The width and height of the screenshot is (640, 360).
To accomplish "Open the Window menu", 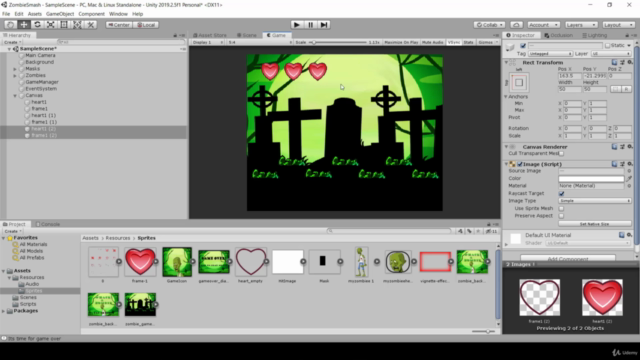I will tap(118, 14).
